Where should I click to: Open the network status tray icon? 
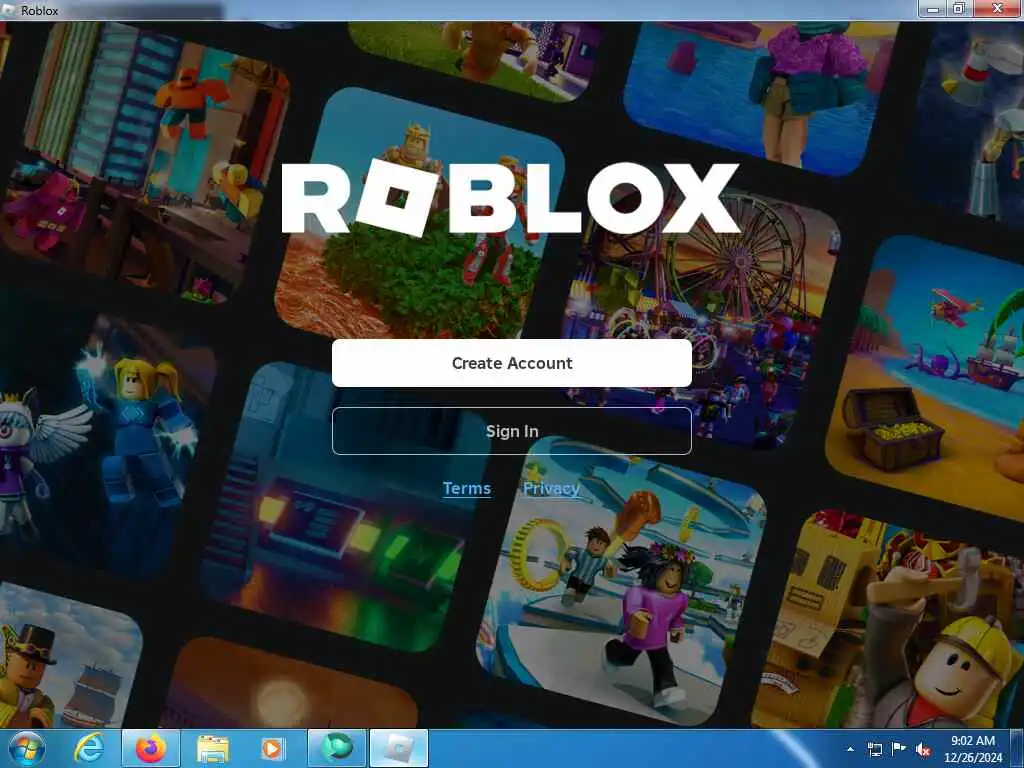[x=874, y=750]
